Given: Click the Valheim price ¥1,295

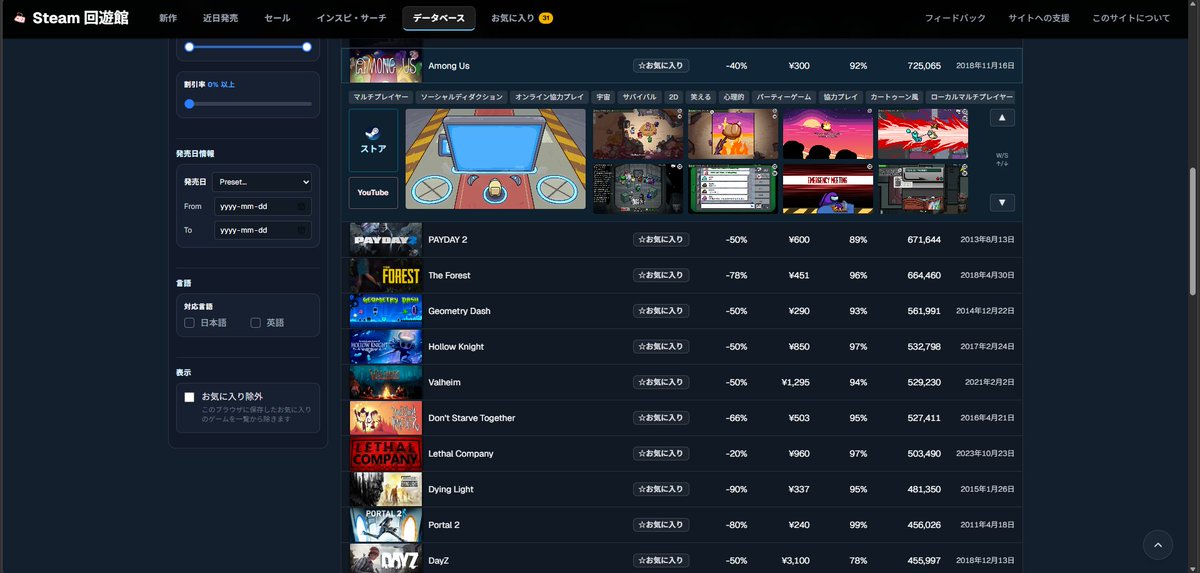Looking at the screenshot, I should point(795,382).
